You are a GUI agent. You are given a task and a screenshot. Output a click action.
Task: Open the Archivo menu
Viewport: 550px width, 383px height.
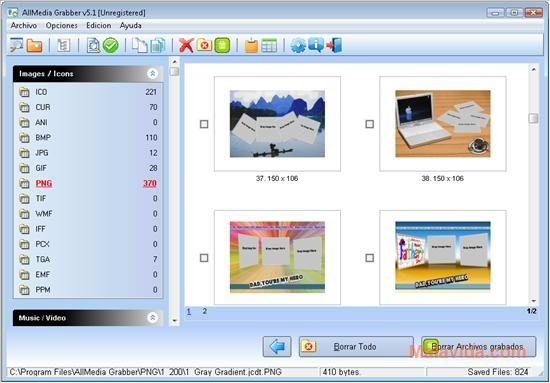coord(24,26)
